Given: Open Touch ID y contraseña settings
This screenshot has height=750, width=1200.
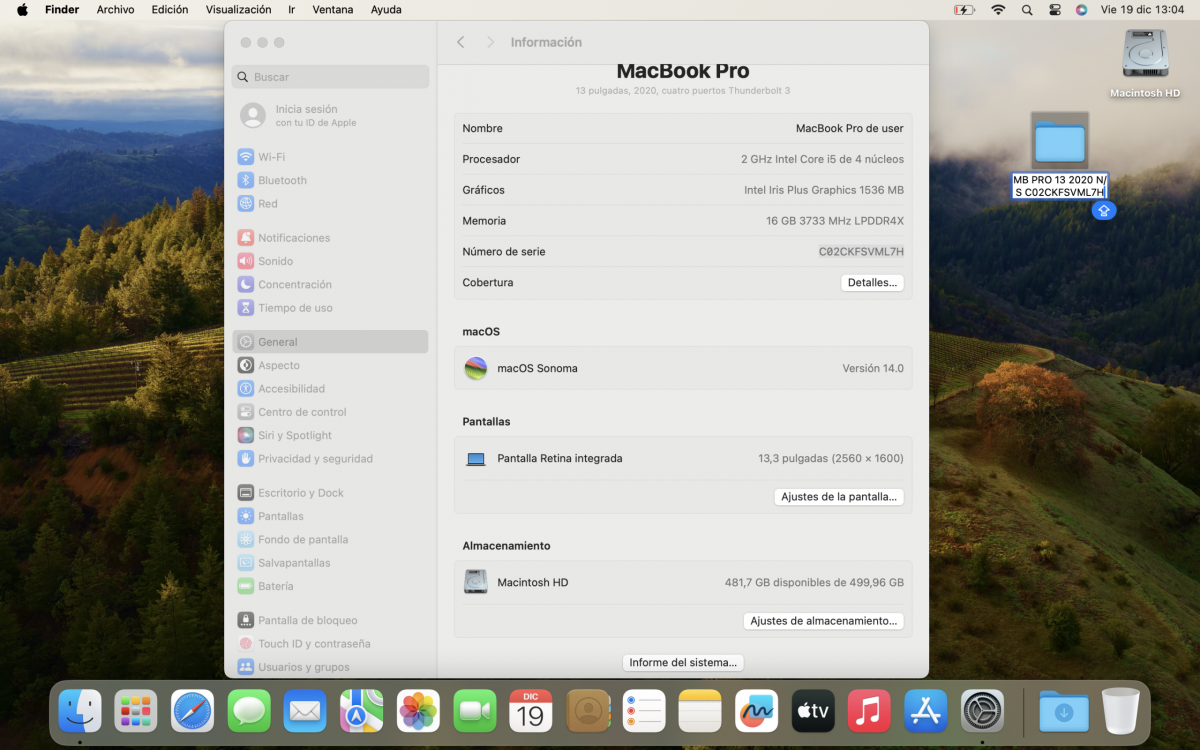Looking at the screenshot, I should [313, 644].
